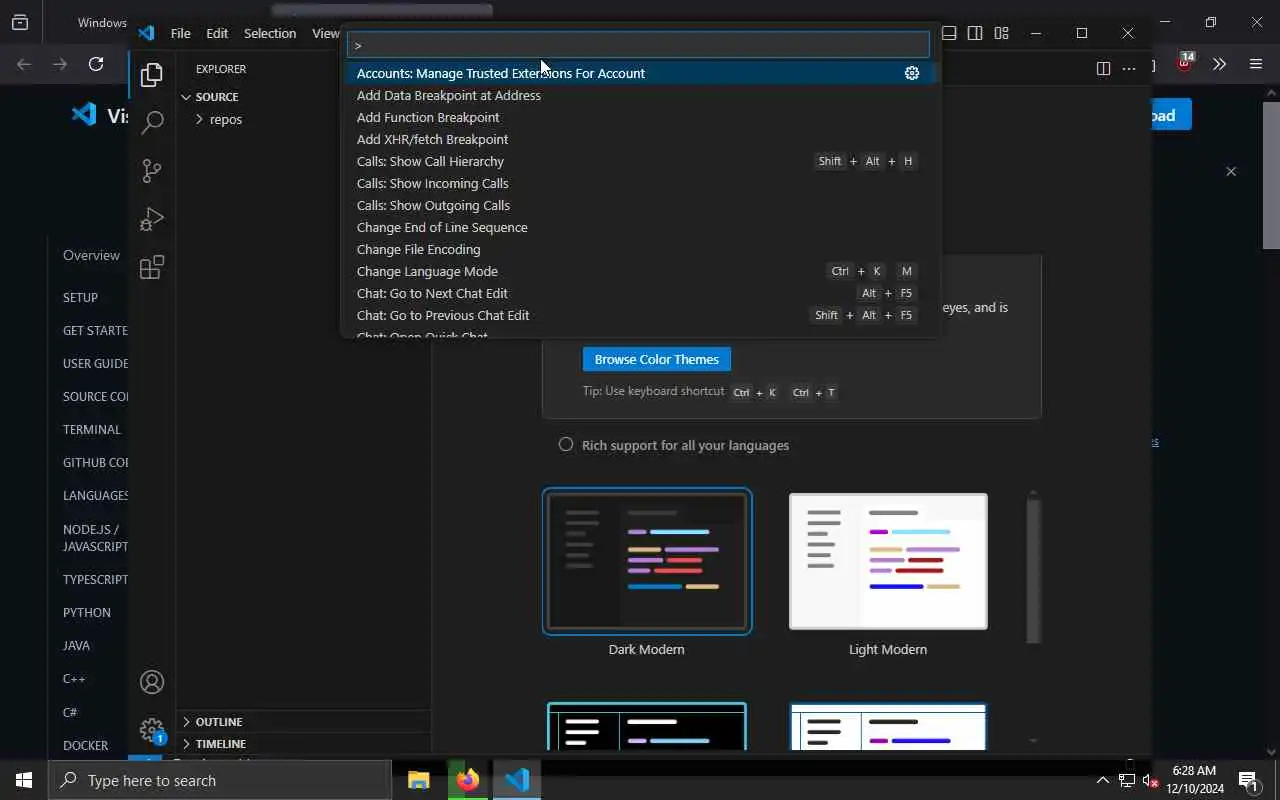
Task: Run Chat: Go to Next Chat Edit
Action: point(639,293)
